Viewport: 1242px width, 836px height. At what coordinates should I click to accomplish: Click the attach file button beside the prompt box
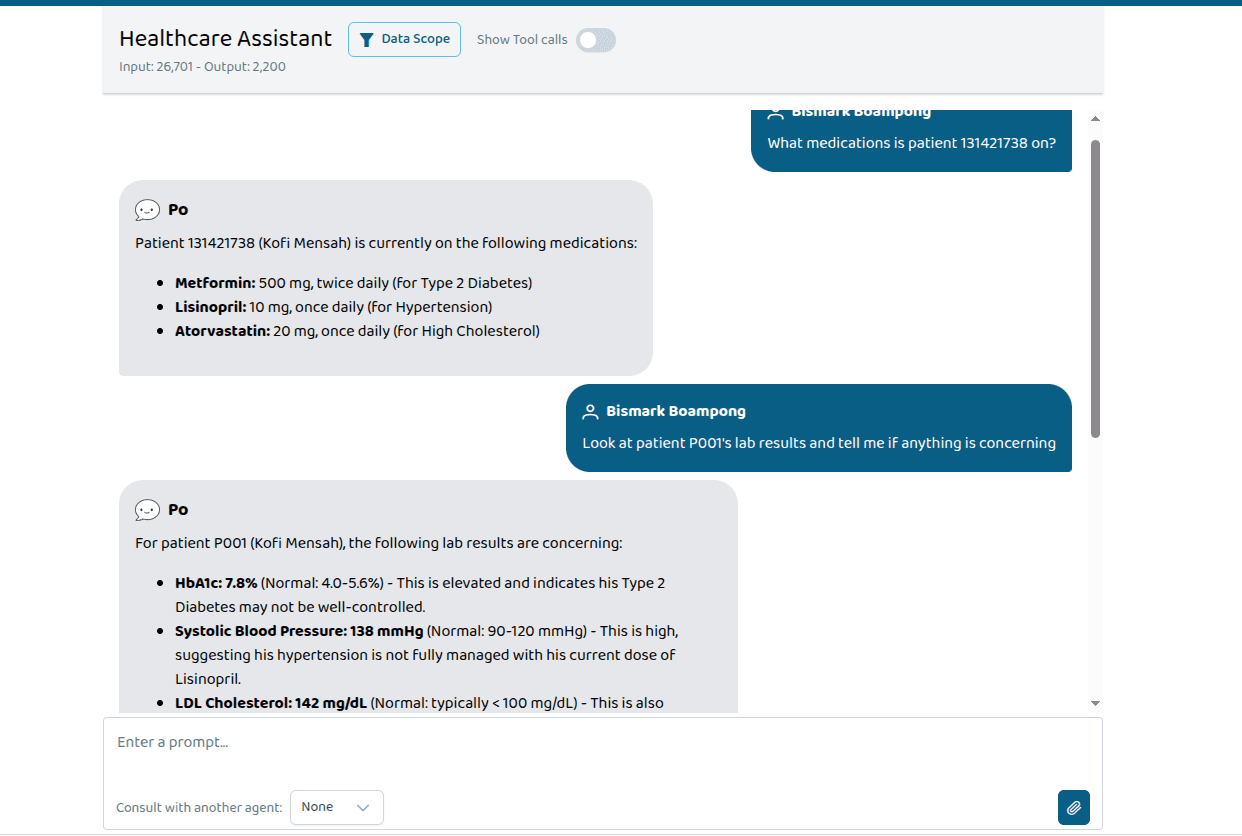[1073, 807]
